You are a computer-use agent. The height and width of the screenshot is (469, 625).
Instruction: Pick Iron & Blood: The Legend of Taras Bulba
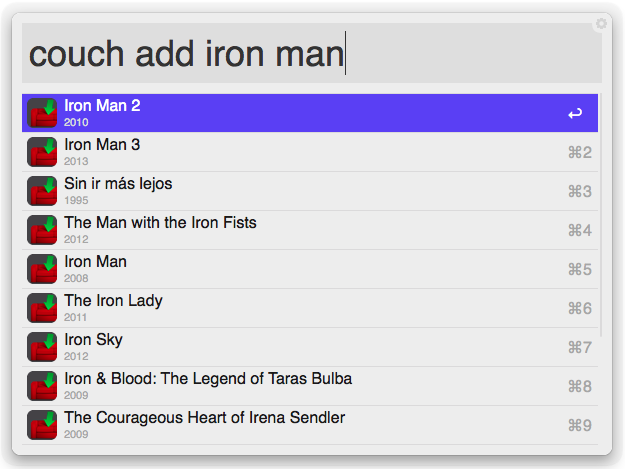tap(300, 386)
